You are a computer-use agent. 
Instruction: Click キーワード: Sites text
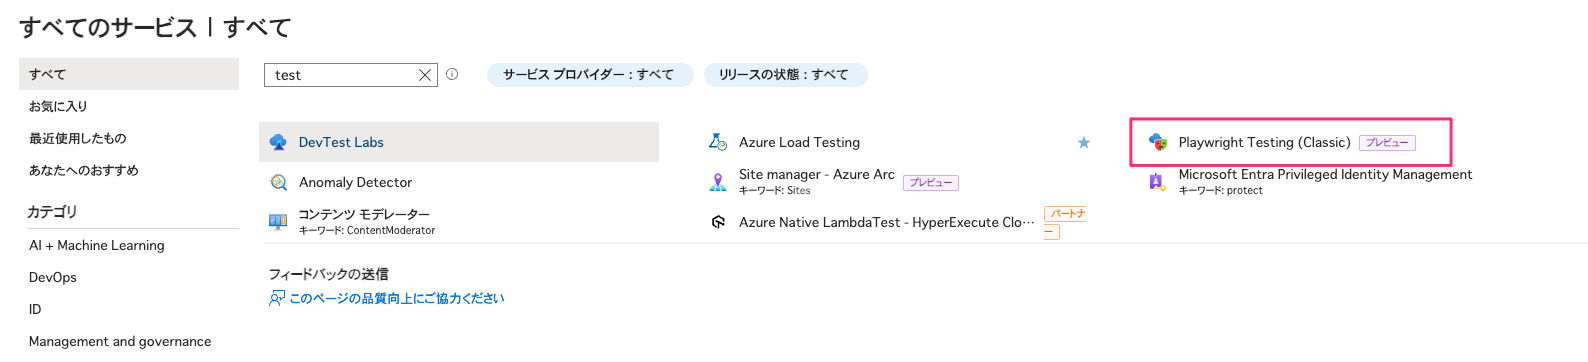pos(775,190)
